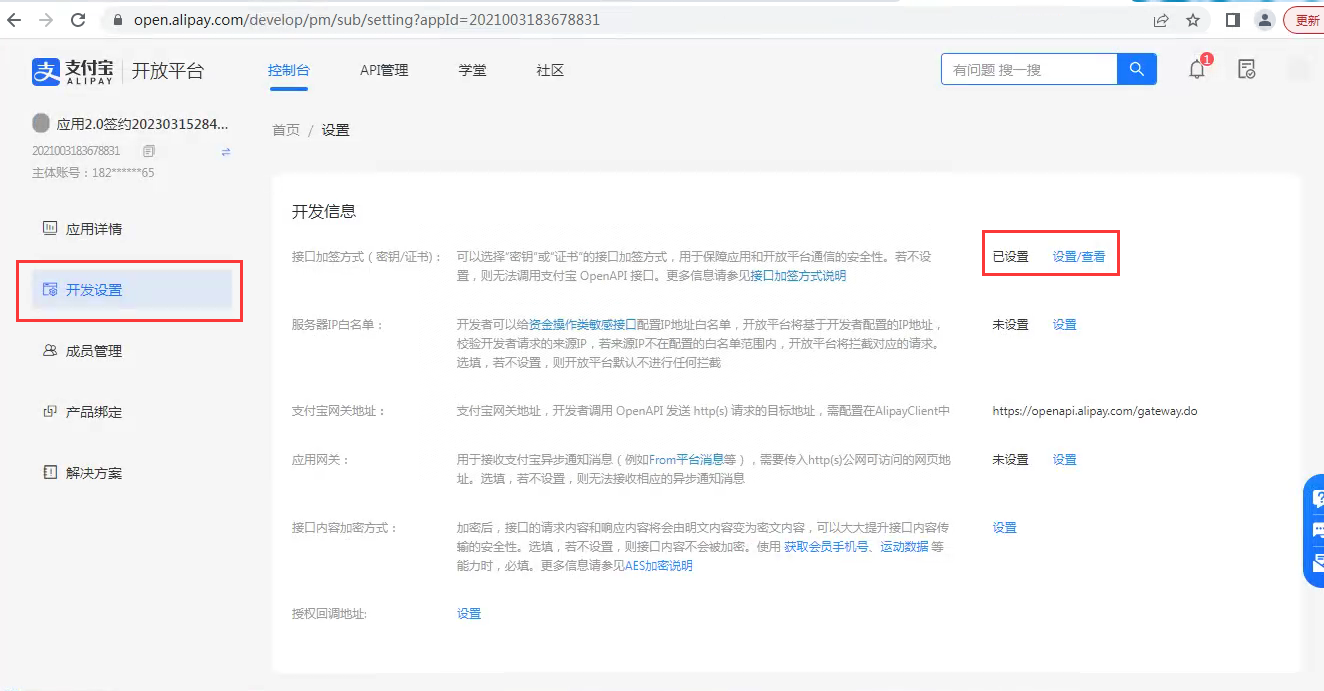
Task: Click the grey app avatar circle
Action: 41,123
